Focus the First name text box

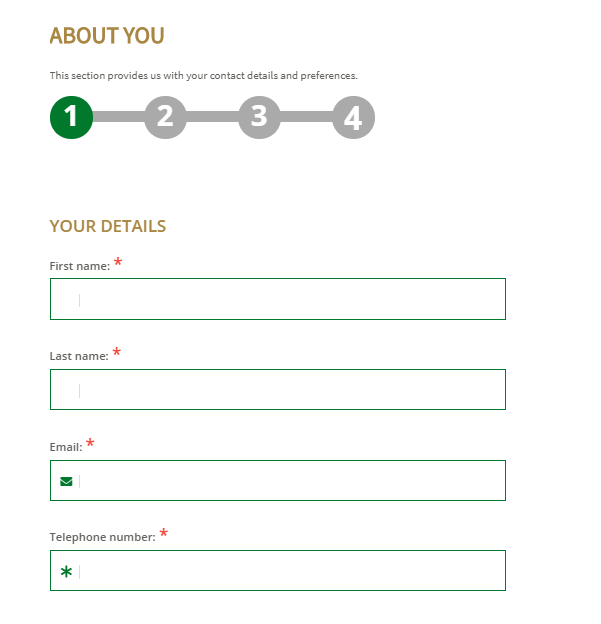tap(290, 299)
